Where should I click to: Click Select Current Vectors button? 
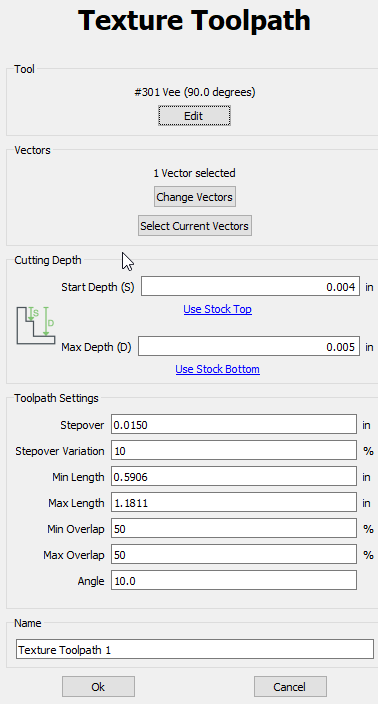[x=195, y=225]
